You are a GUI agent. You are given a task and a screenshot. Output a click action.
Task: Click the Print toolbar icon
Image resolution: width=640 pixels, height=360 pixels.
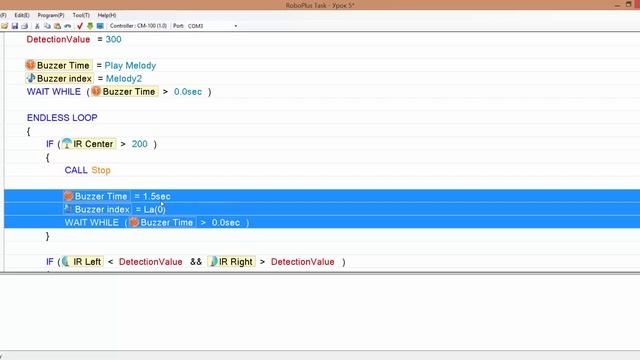click(x=24, y=26)
